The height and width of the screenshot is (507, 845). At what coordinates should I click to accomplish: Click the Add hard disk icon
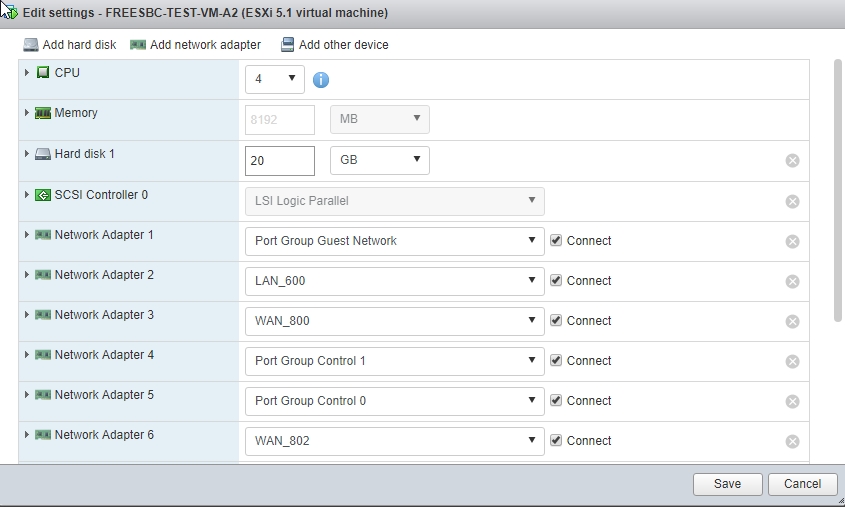point(31,45)
